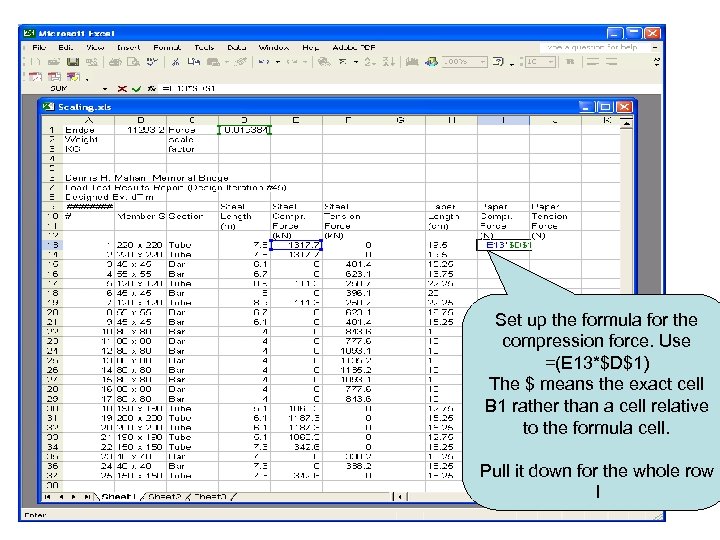Image resolution: width=720 pixels, height=540 pixels.
Task: Click the Insert Function fx icon
Action: tap(152, 89)
